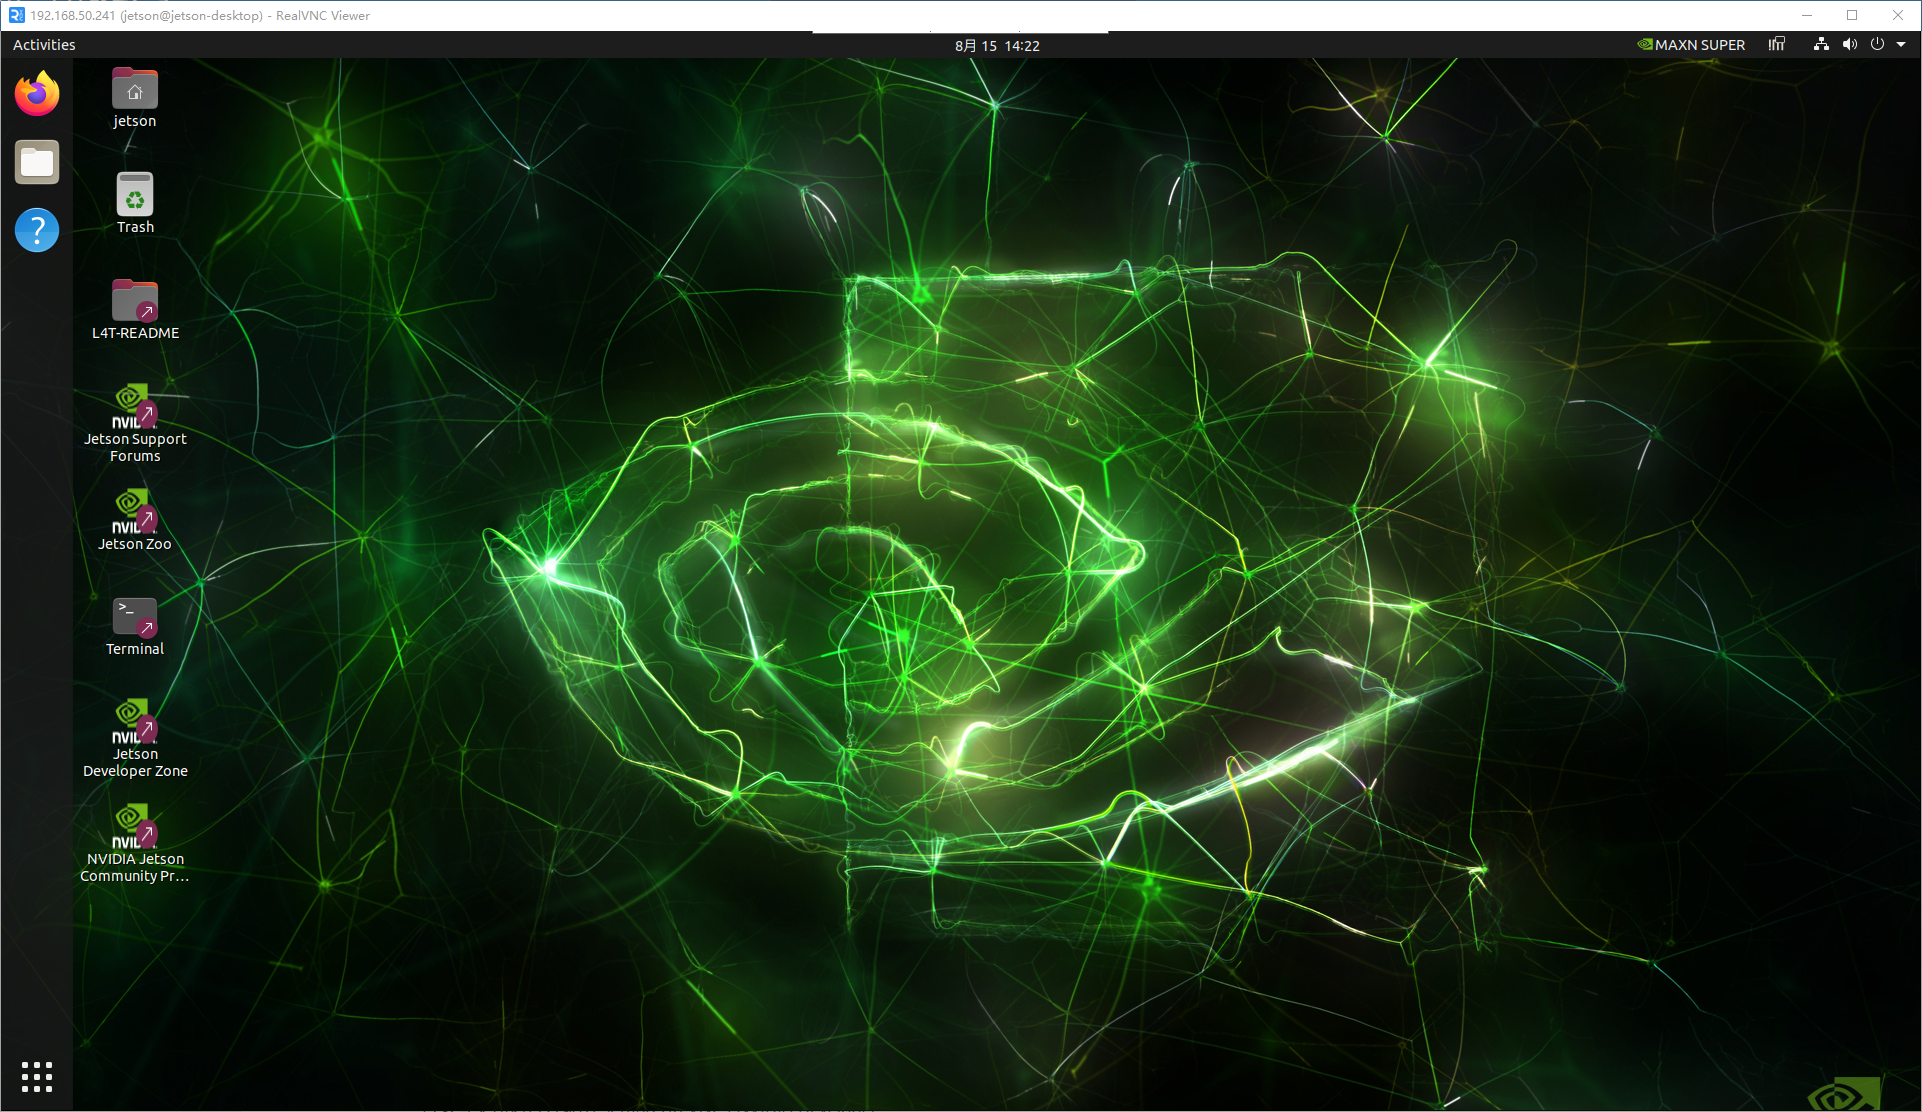Screen dimensions: 1922x1112
Task: Click the input method indicator icon
Action: pyautogui.click(x=1776, y=44)
